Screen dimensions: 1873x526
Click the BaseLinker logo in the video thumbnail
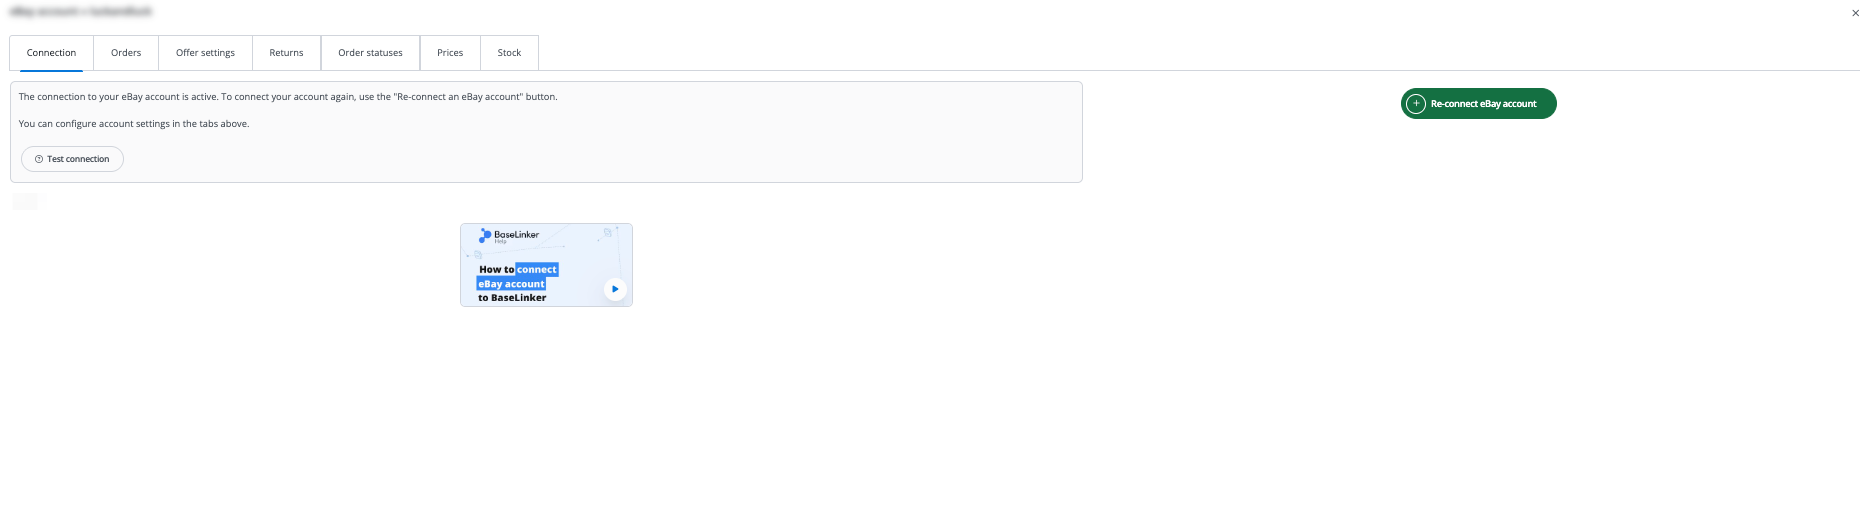point(486,235)
